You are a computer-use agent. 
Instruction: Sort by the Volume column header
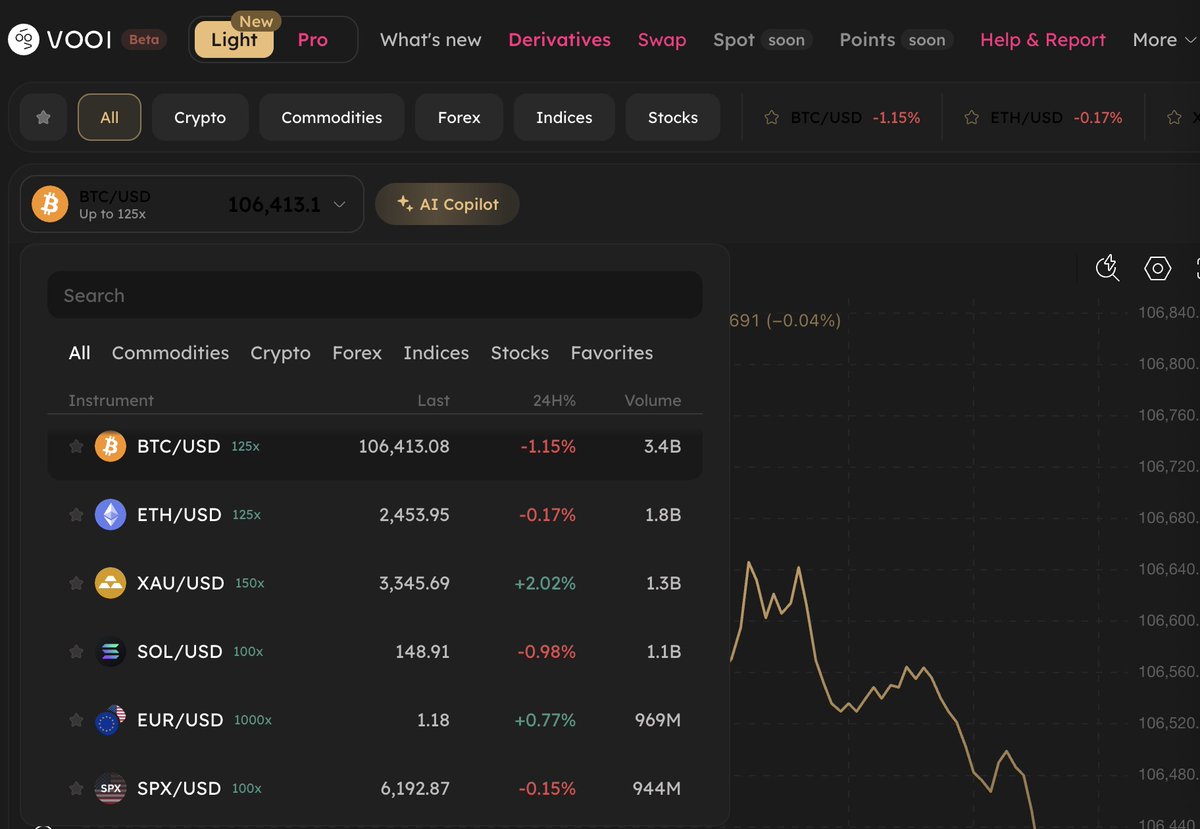point(653,400)
